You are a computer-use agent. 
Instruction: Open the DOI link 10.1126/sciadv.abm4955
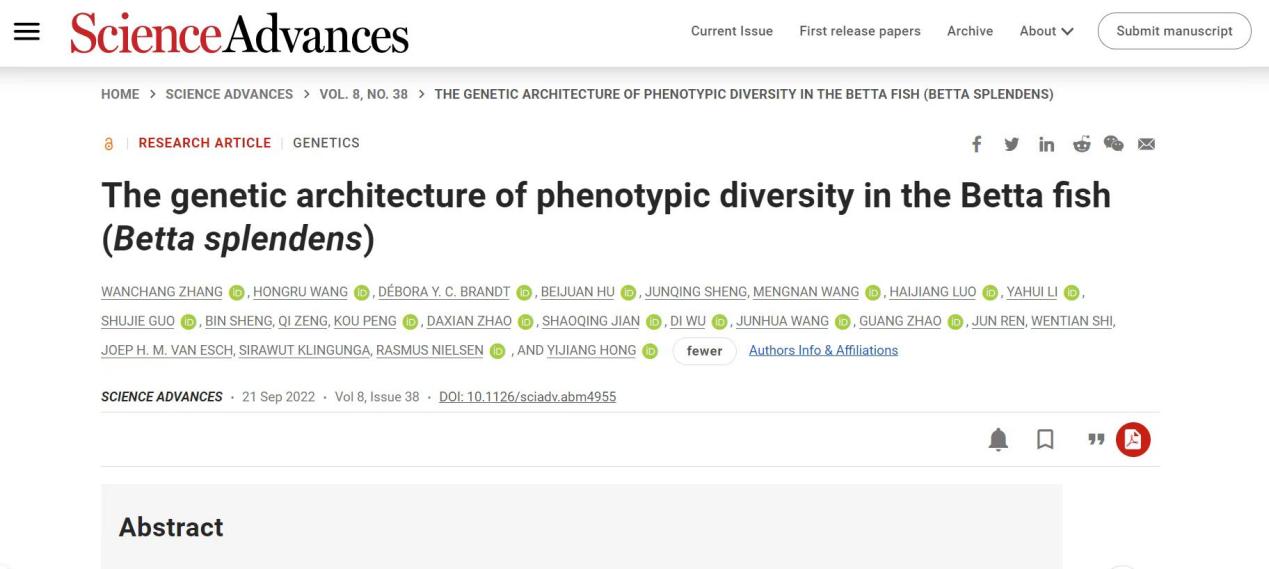tap(527, 397)
